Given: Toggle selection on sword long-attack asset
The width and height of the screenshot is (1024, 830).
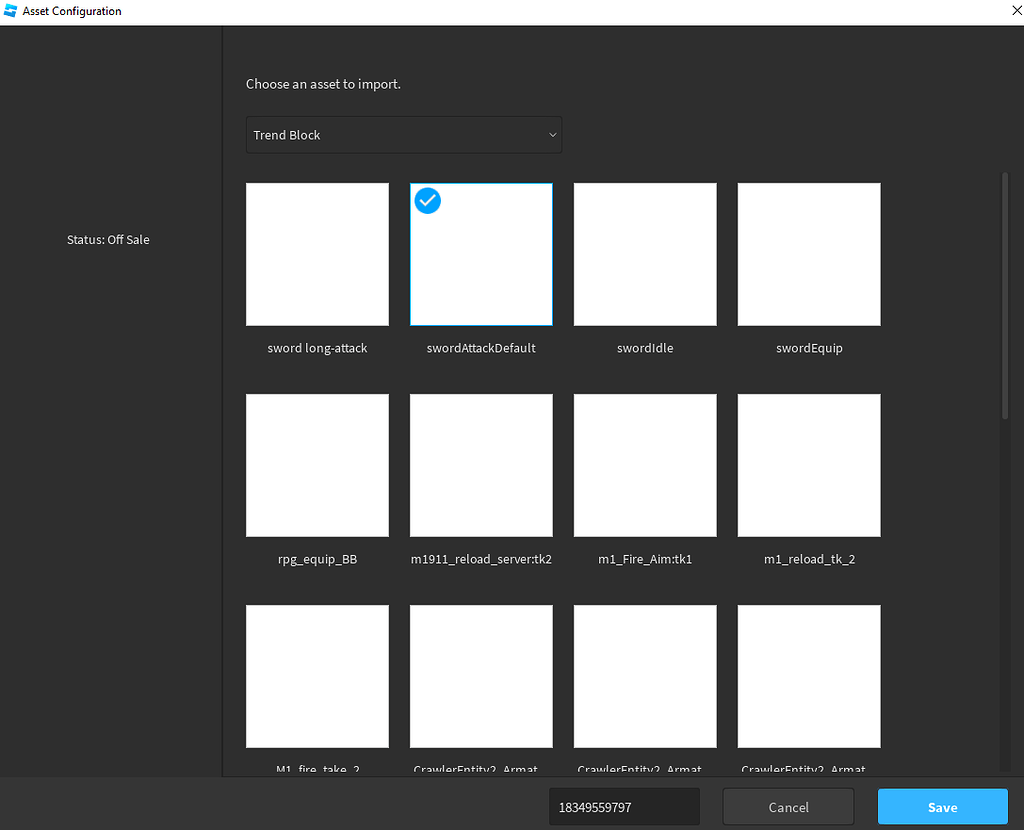Looking at the screenshot, I should tap(317, 254).
